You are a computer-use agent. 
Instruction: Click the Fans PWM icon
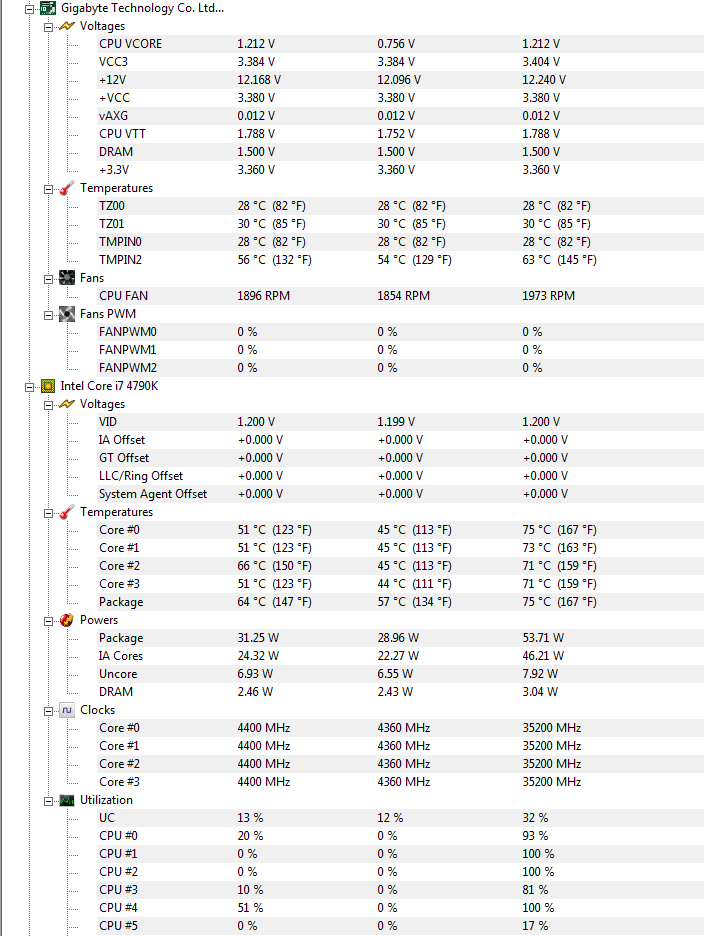(67, 314)
